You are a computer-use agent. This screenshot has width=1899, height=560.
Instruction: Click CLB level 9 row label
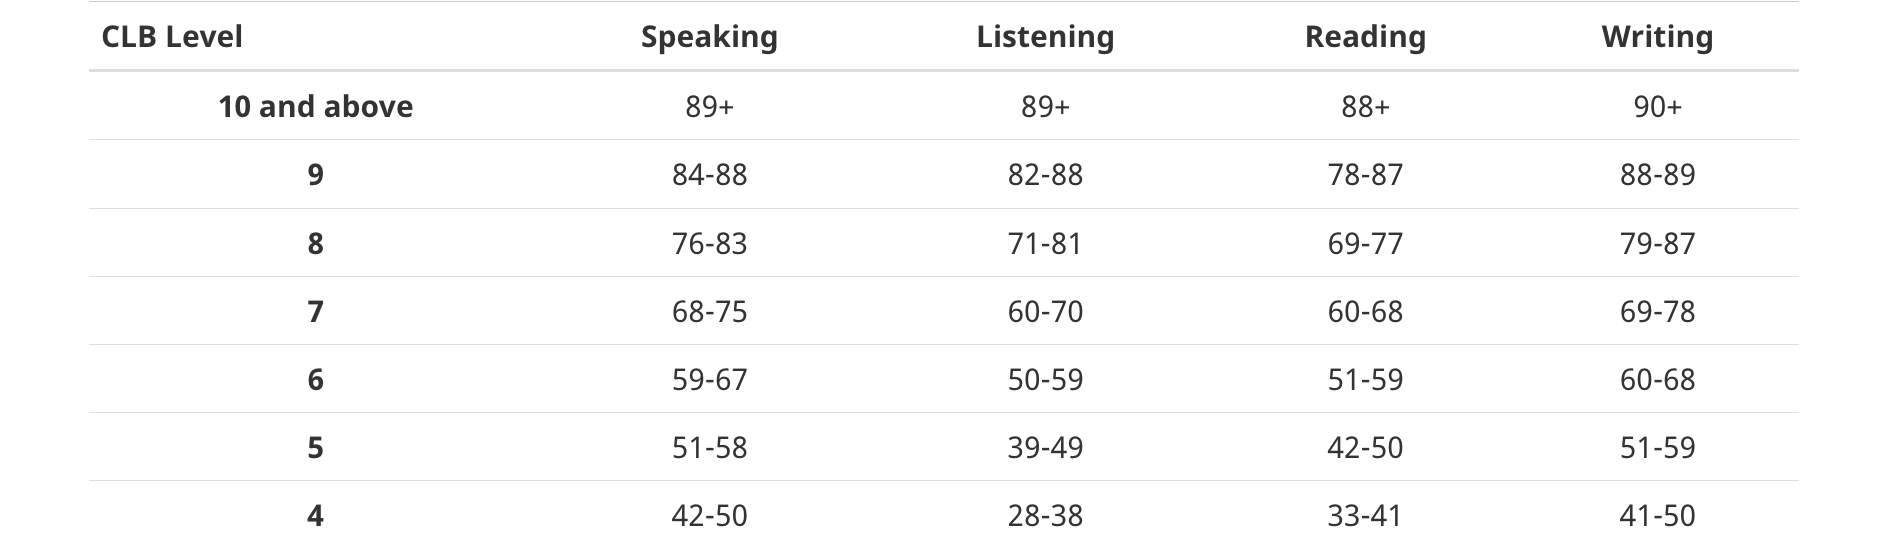[x=315, y=175]
